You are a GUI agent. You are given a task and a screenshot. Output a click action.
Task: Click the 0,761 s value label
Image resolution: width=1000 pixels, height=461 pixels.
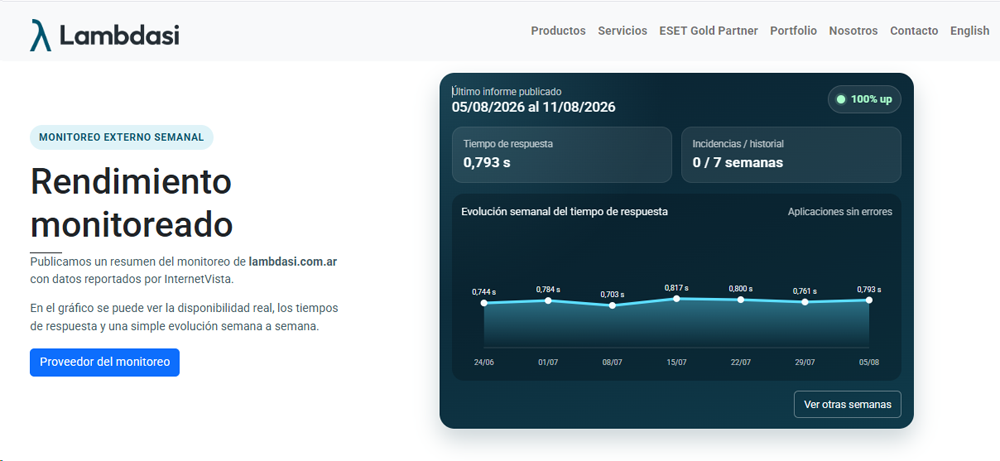pos(805,291)
